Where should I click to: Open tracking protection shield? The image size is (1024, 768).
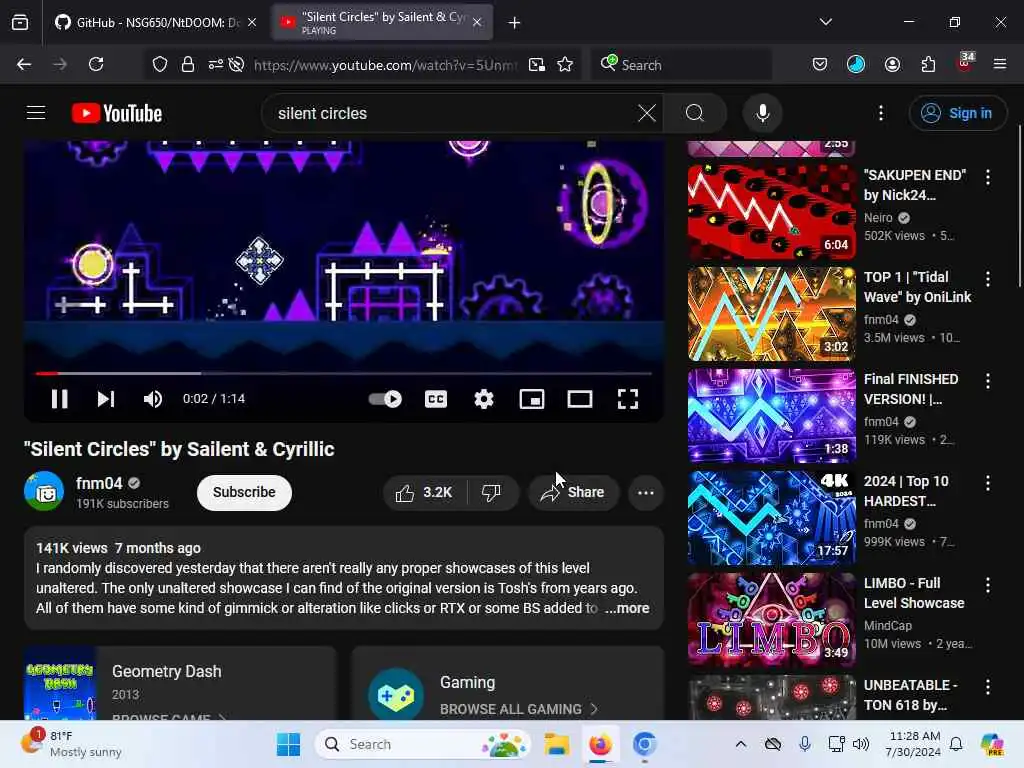[x=160, y=64]
